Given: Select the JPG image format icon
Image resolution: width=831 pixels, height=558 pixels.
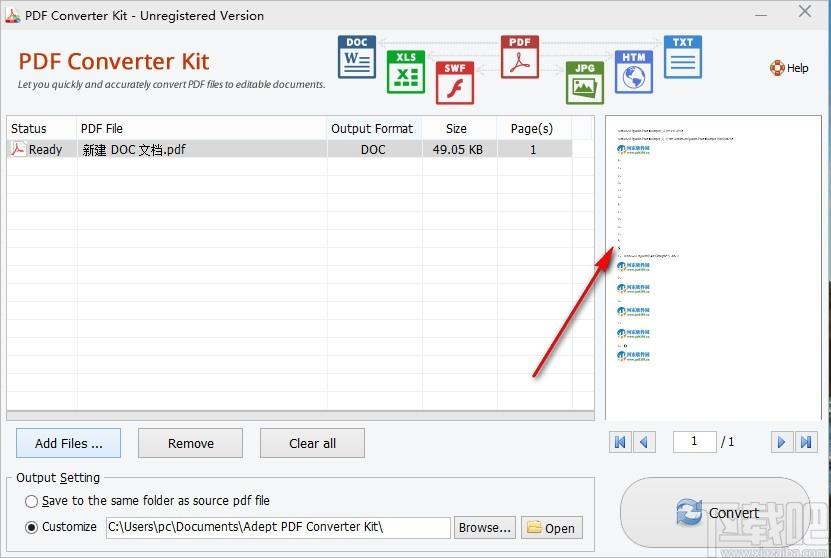Looking at the screenshot, I should (x=585, y=83).
